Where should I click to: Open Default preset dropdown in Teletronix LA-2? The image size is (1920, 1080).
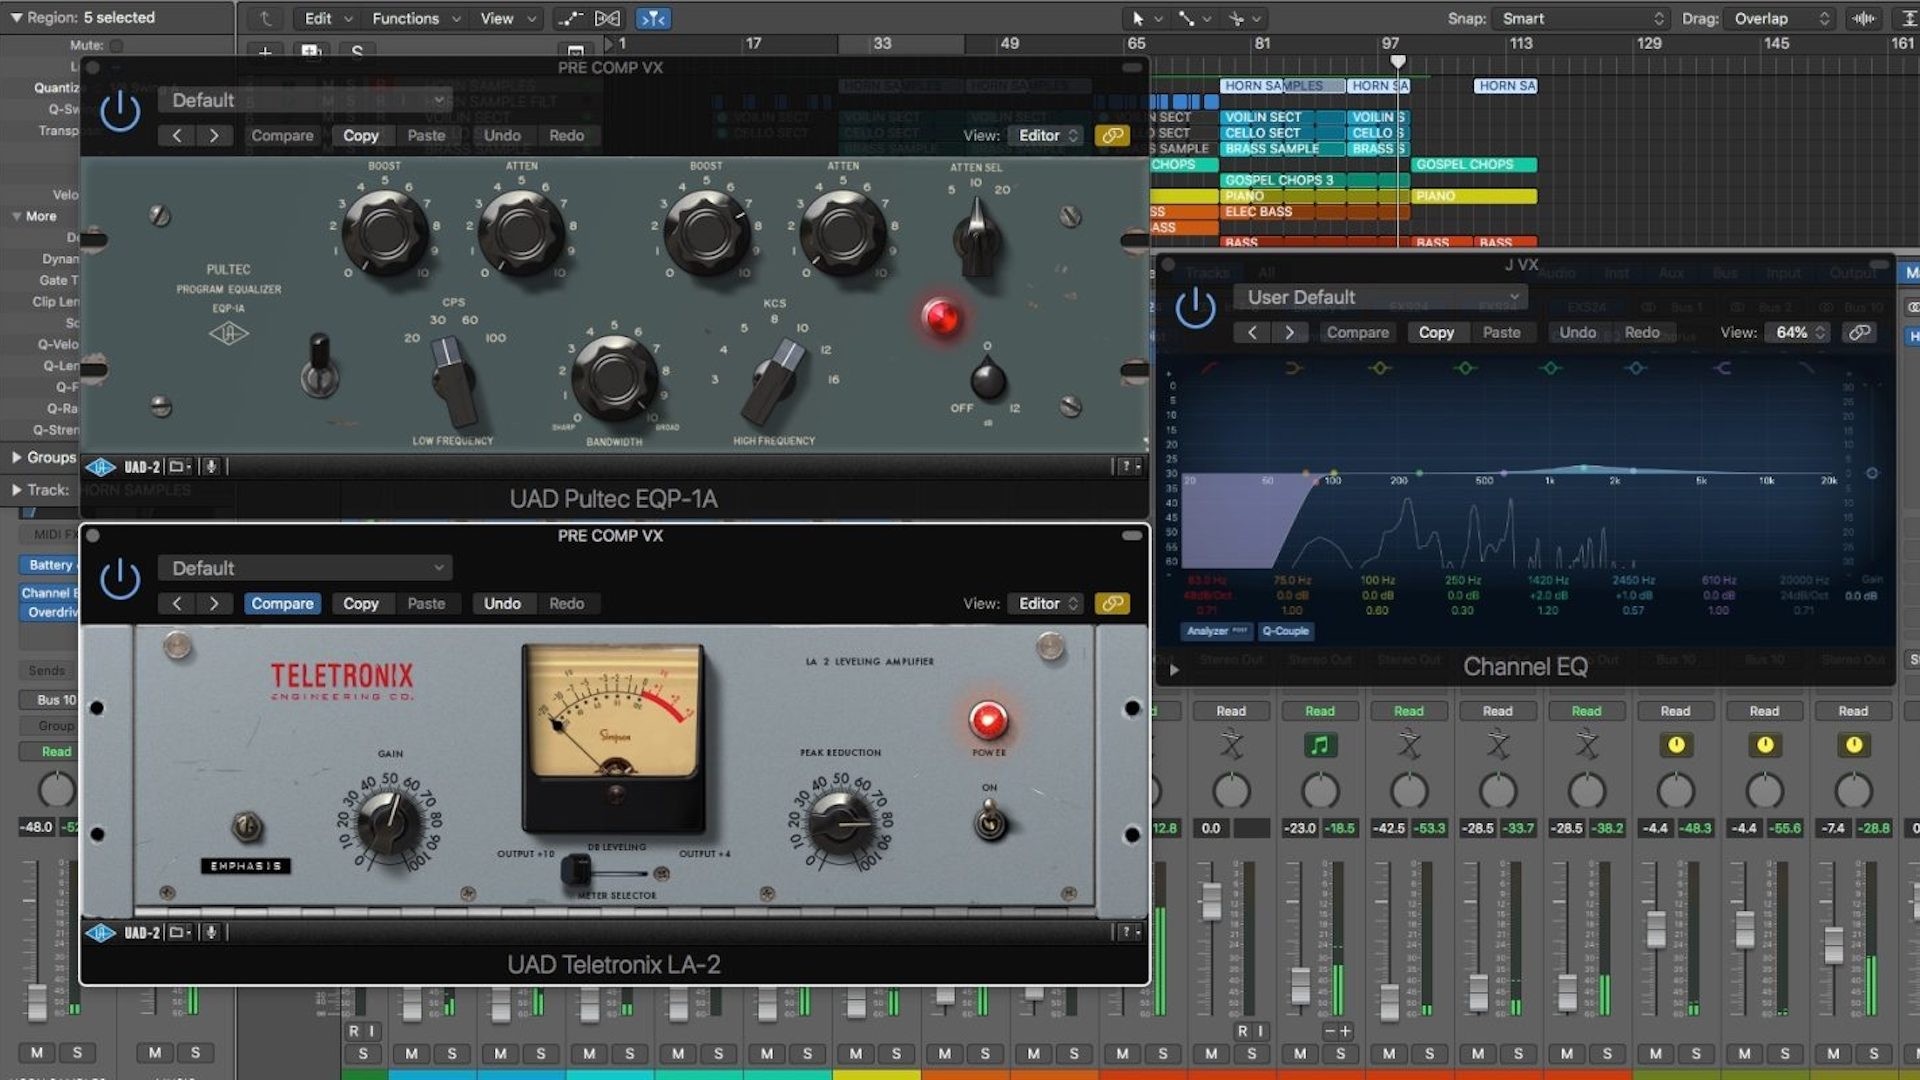(305, 568)
